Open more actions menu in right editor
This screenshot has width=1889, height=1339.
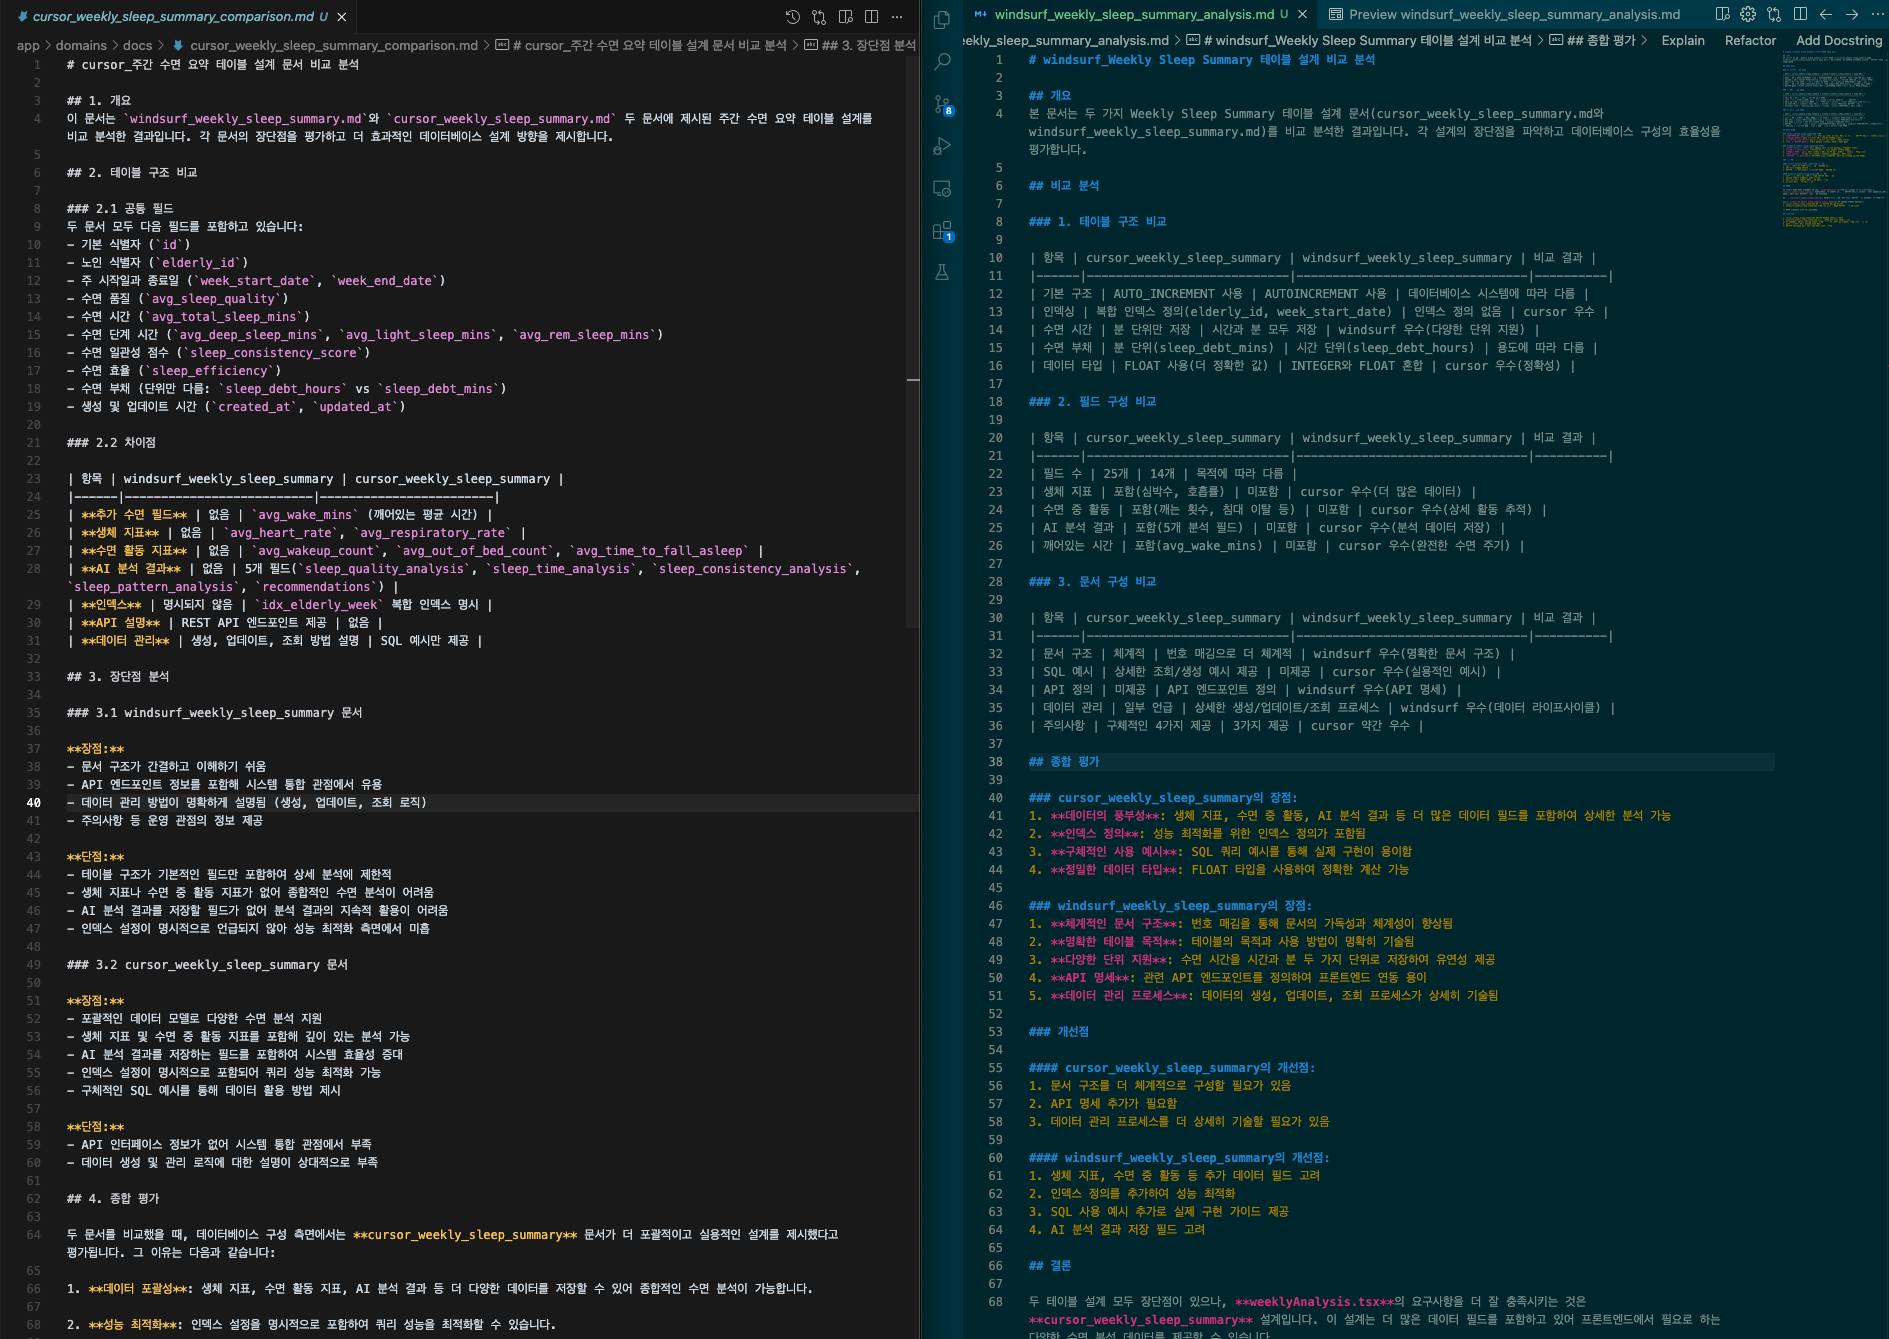(1877, 14)
